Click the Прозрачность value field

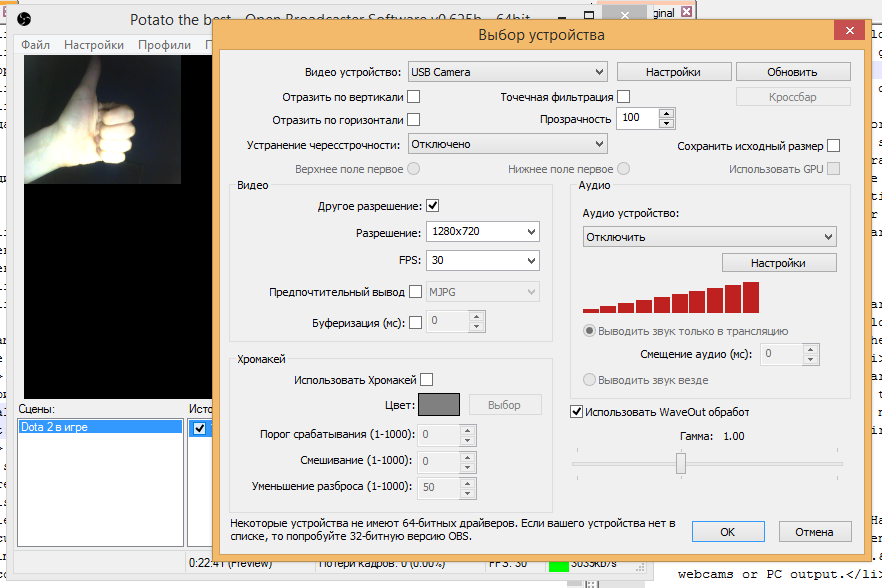[637, 118]
